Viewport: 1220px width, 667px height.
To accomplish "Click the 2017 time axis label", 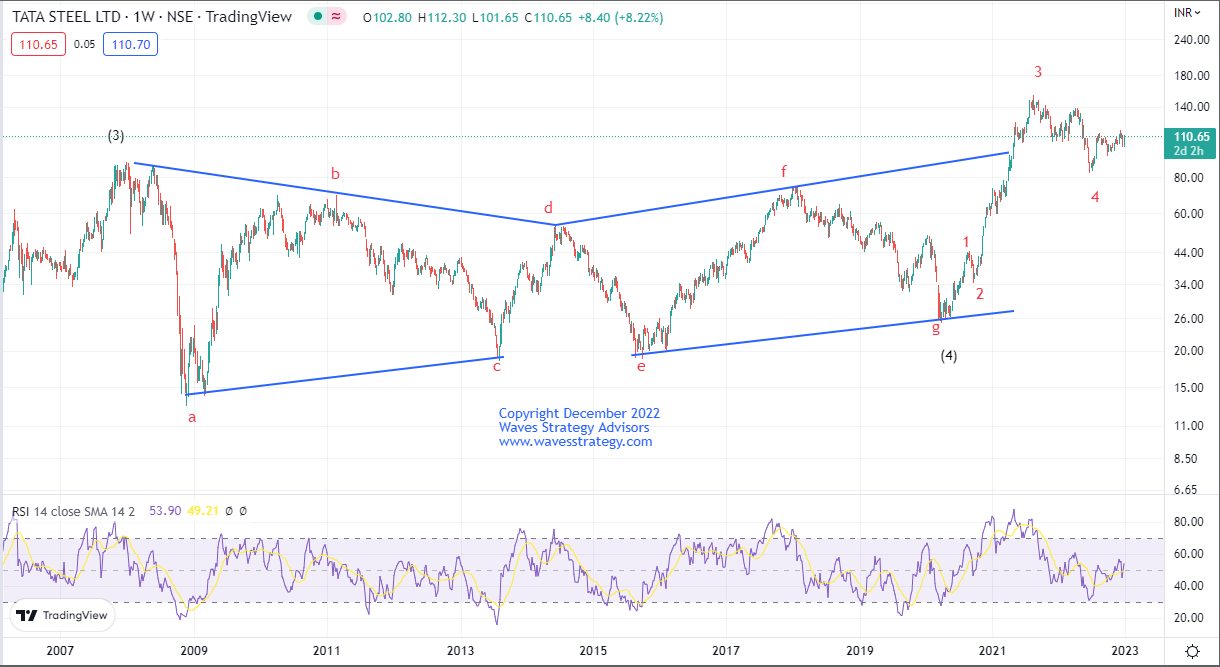I will point(726,651).
